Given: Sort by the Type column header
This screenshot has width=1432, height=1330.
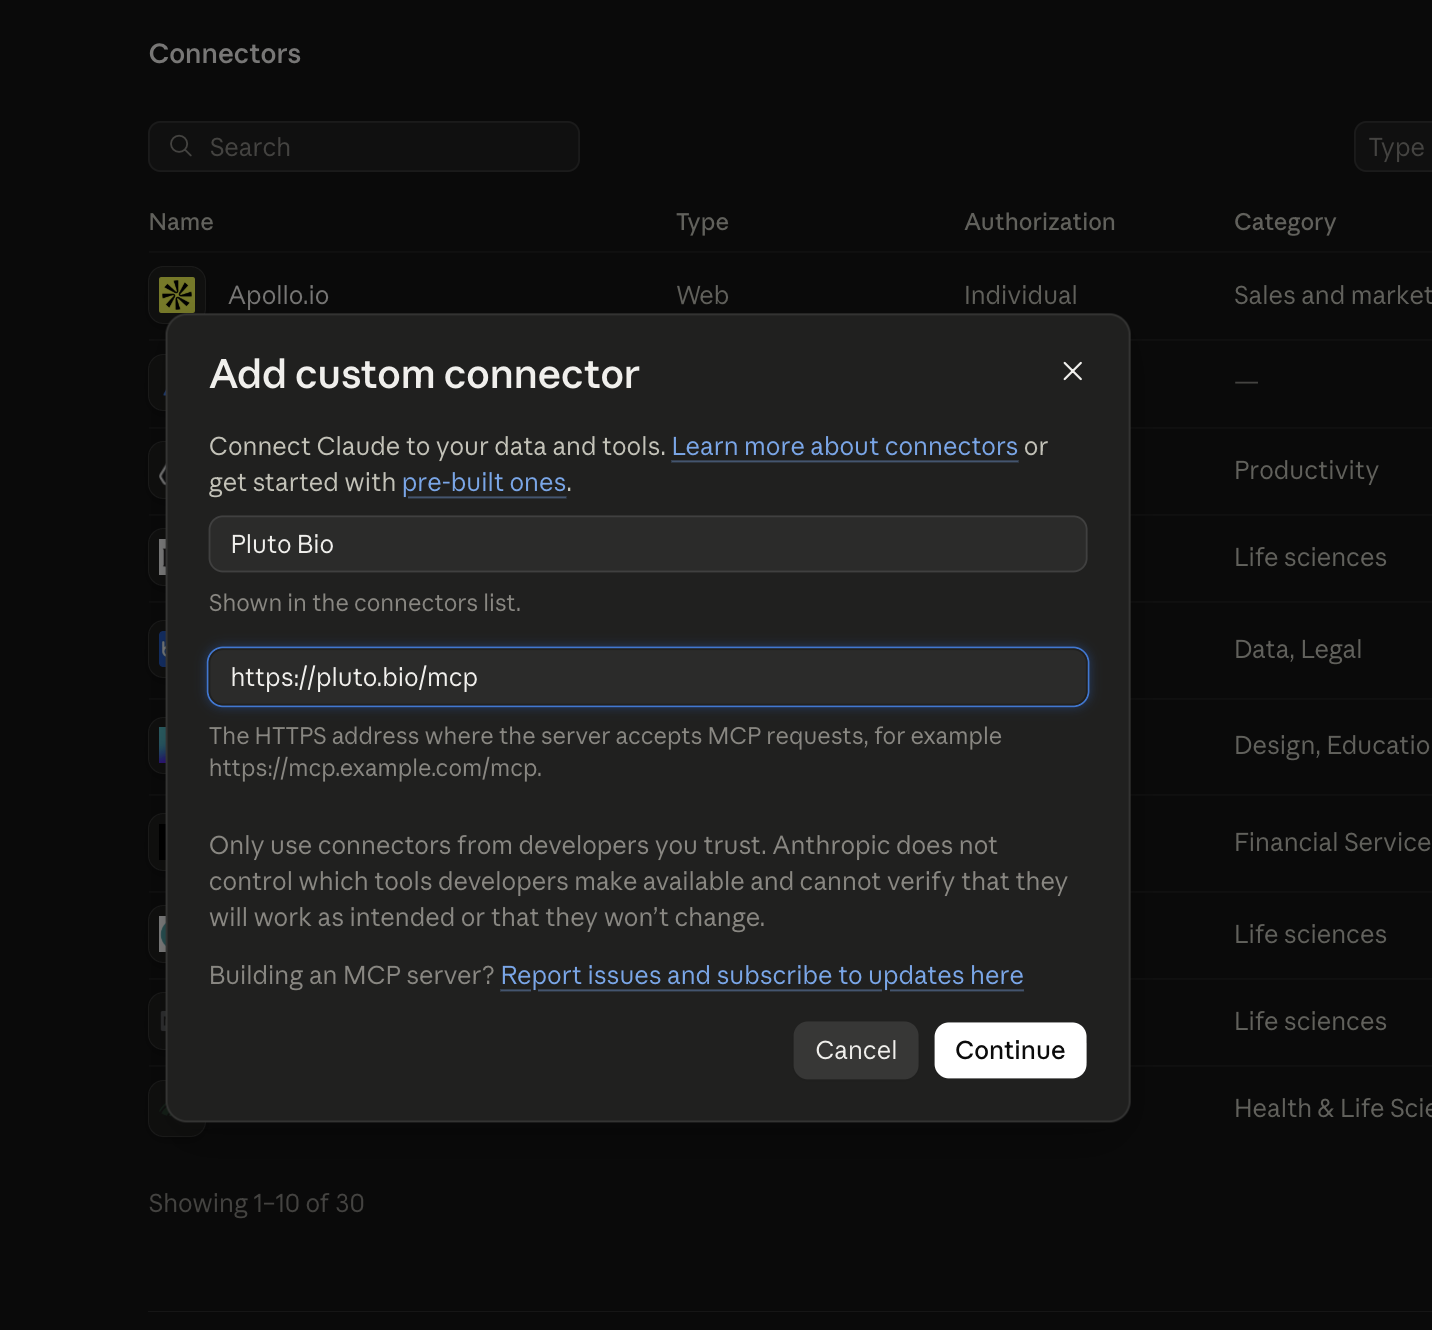Looking at the screenshot, I should (x=702, y=222).
